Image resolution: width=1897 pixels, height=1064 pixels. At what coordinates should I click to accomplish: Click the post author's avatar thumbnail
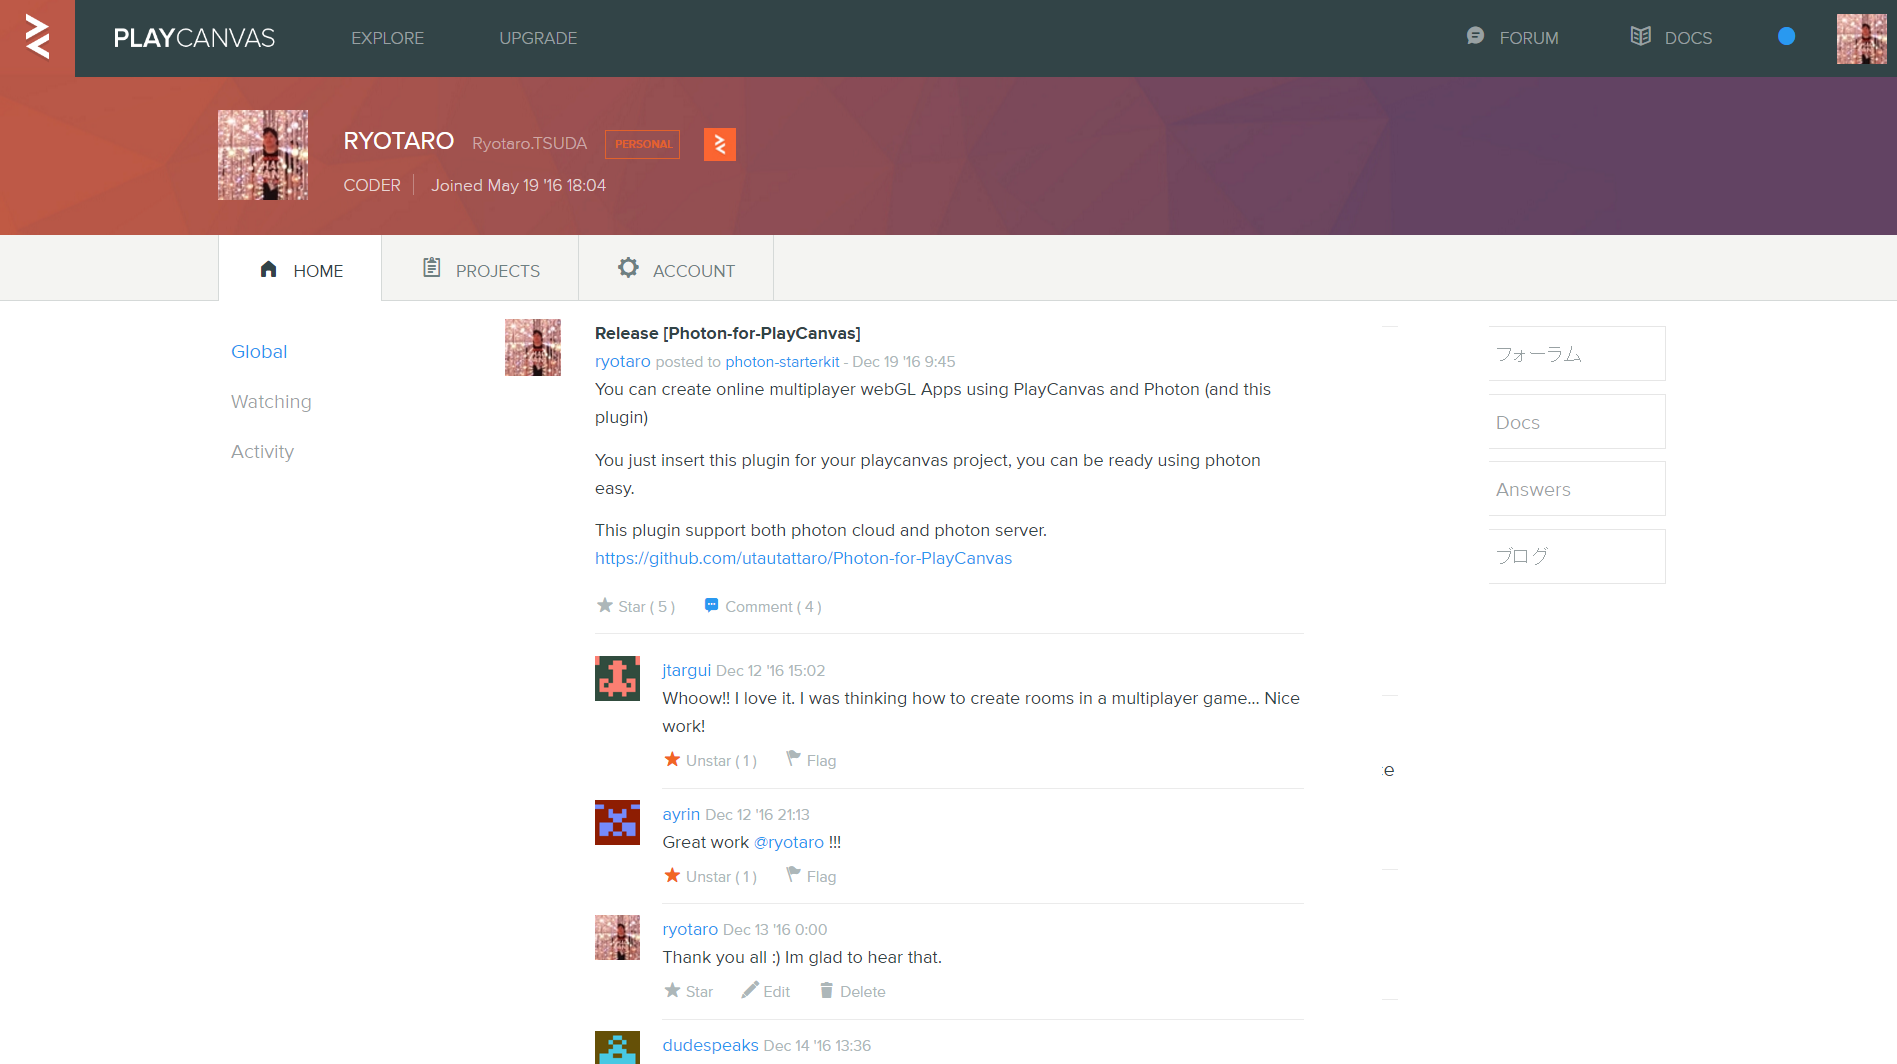[x=533, y=347]
